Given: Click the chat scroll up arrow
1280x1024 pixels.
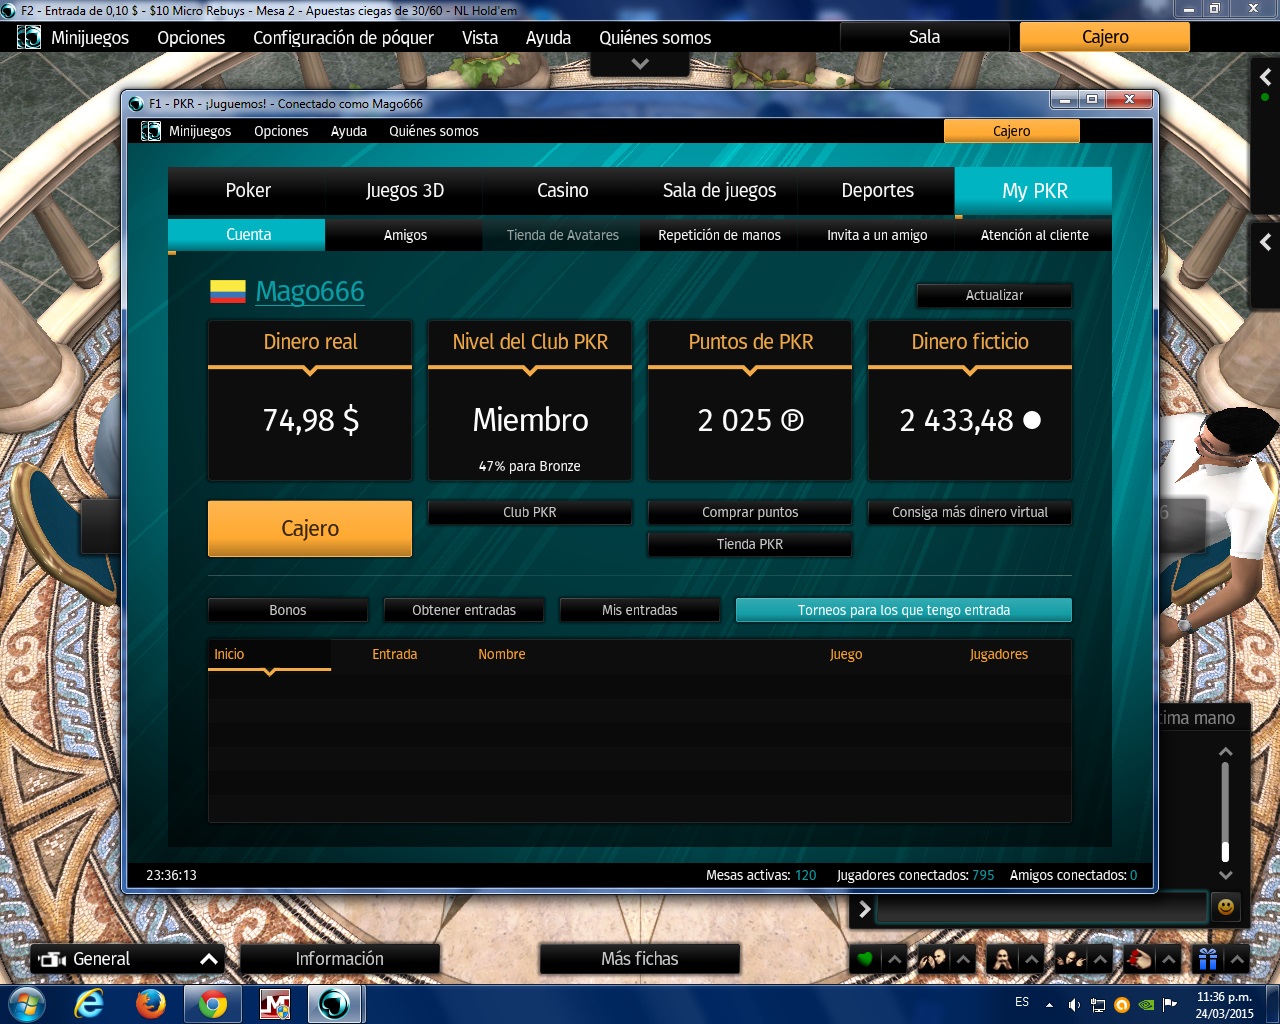Looking at the screenshot, I should click(x=1225, y=751).
